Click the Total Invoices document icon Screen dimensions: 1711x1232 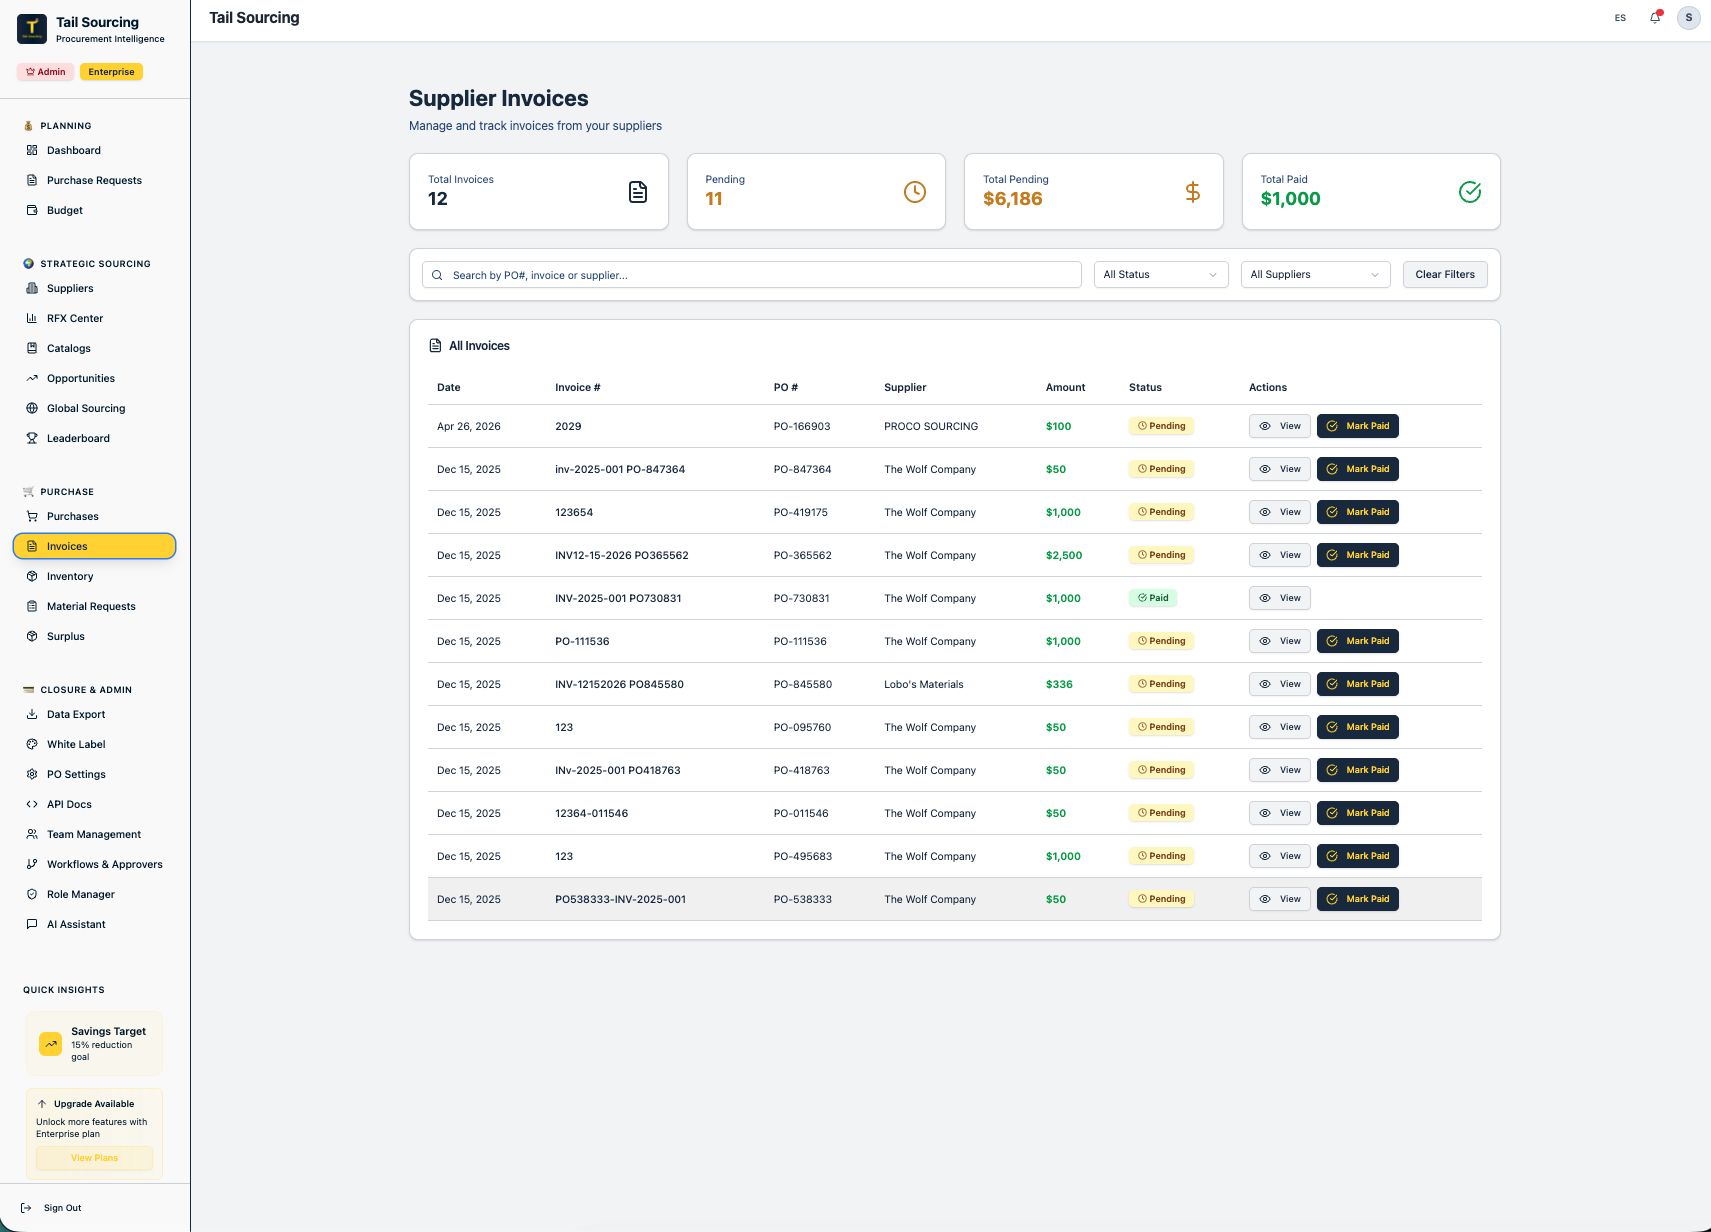pyautogui.click(x=638, y=192)
